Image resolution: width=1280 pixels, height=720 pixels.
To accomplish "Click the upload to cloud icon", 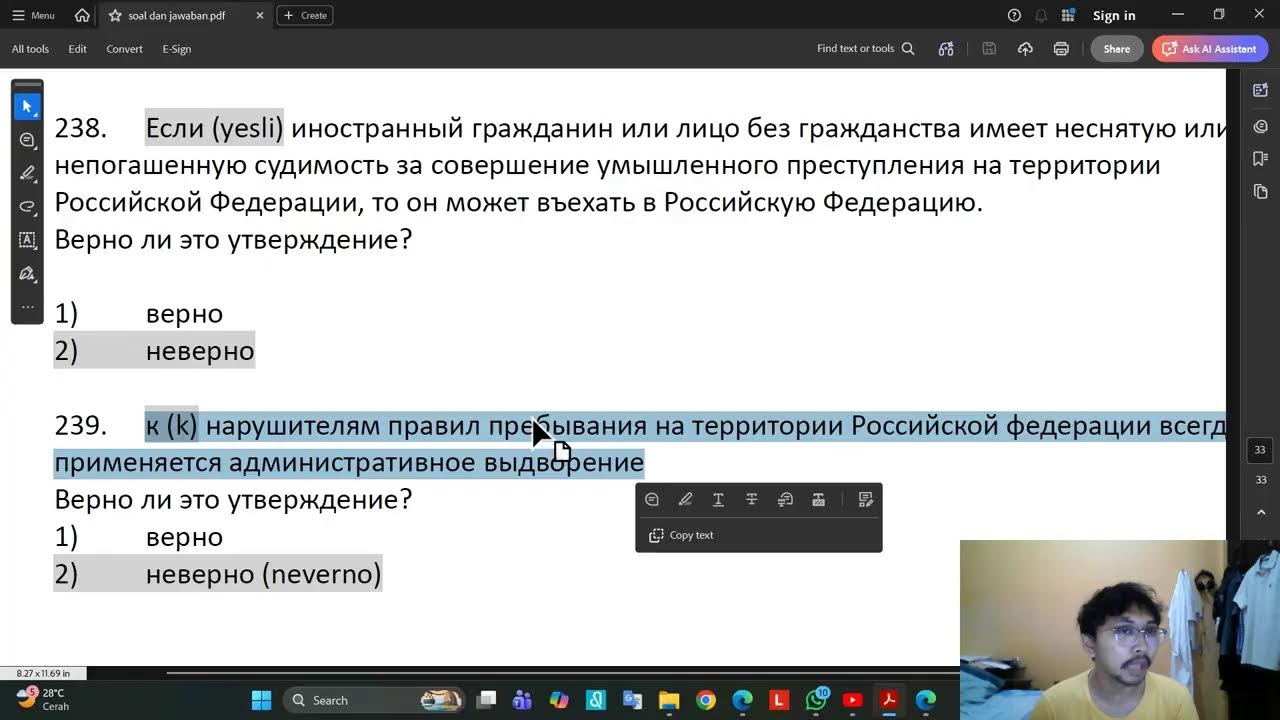I will pos(1025,49).
